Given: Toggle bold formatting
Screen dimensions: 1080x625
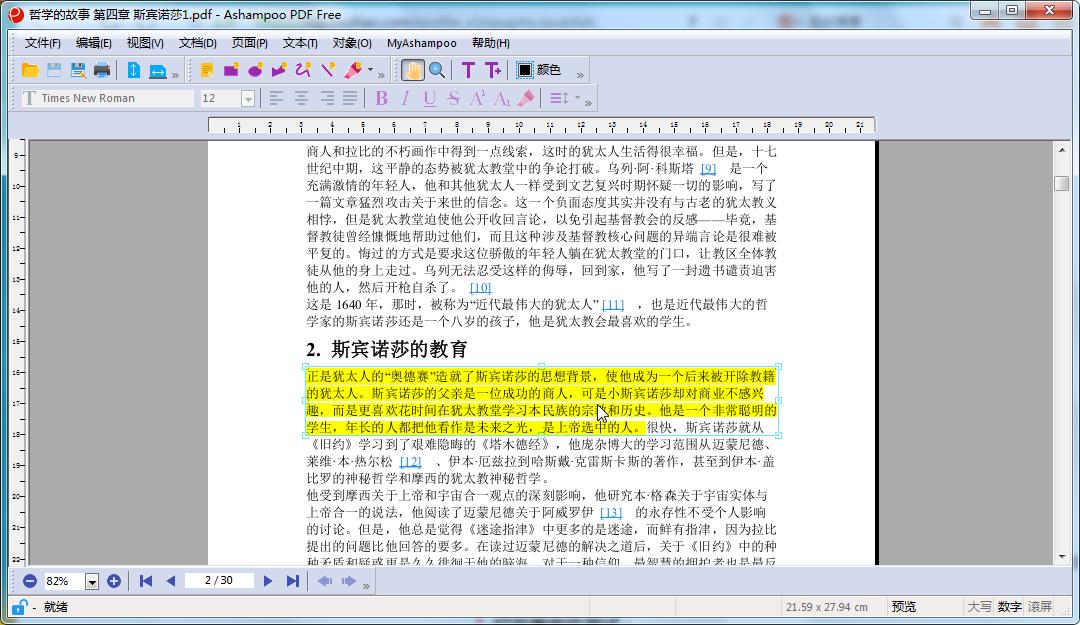Looking at the screenshot, I should 381,96.
